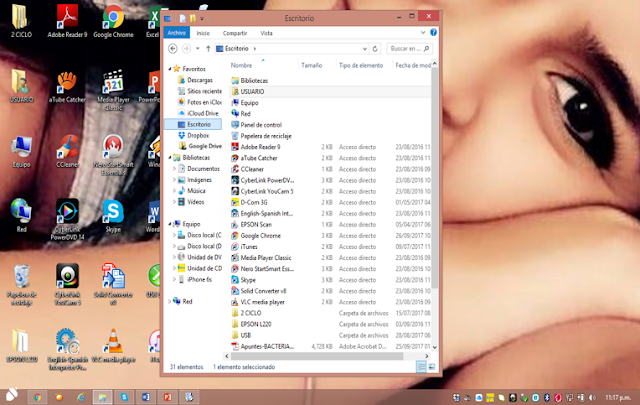Open VLC media player desktop icon
Image resolution: width=640 pixels, height=405 pixels.
click(113, 346)
